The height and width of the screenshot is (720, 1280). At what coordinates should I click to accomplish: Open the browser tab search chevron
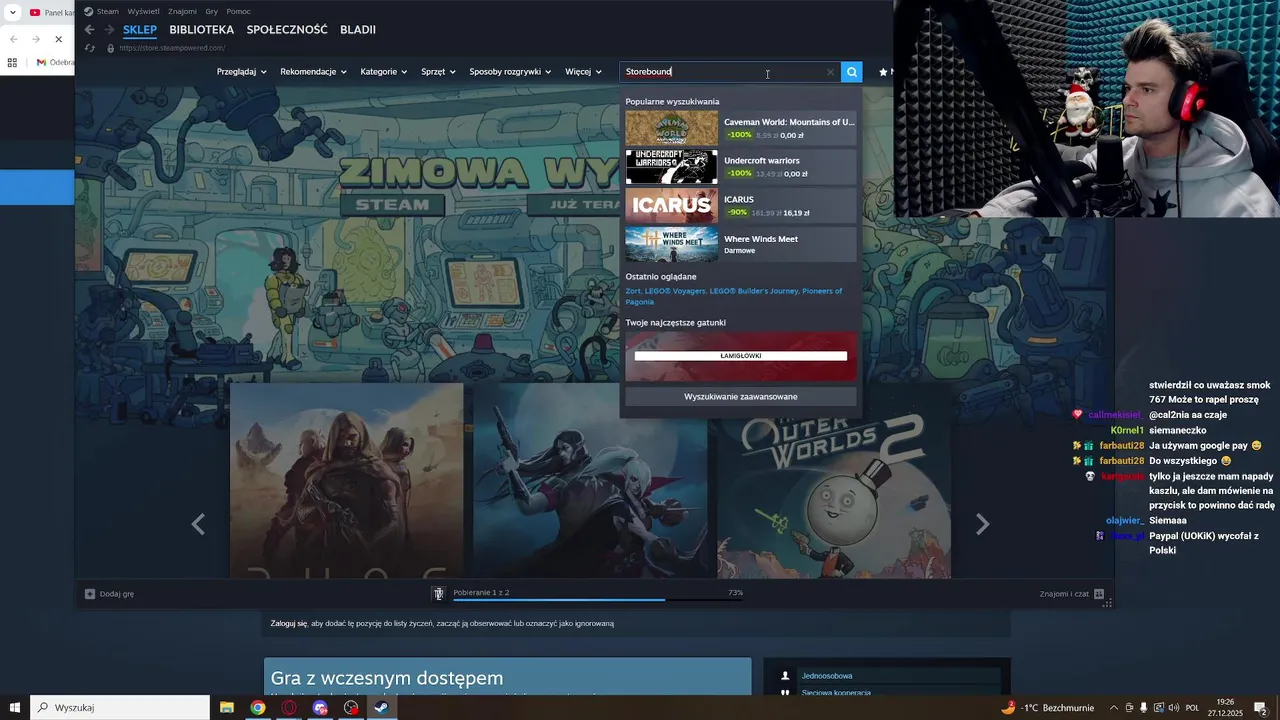pyautogui.click(x=13, y=12)
